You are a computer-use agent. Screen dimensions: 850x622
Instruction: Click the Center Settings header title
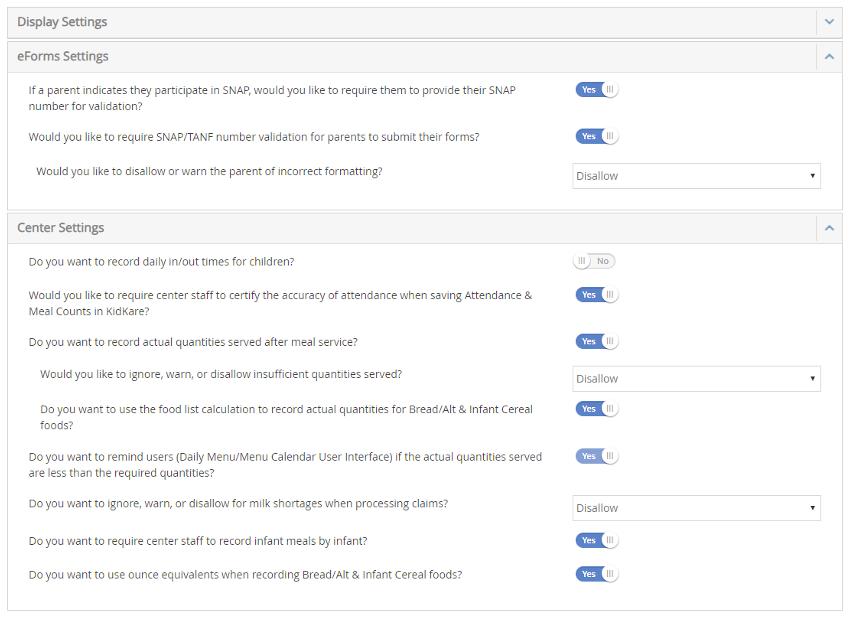[x=61, y=228]
